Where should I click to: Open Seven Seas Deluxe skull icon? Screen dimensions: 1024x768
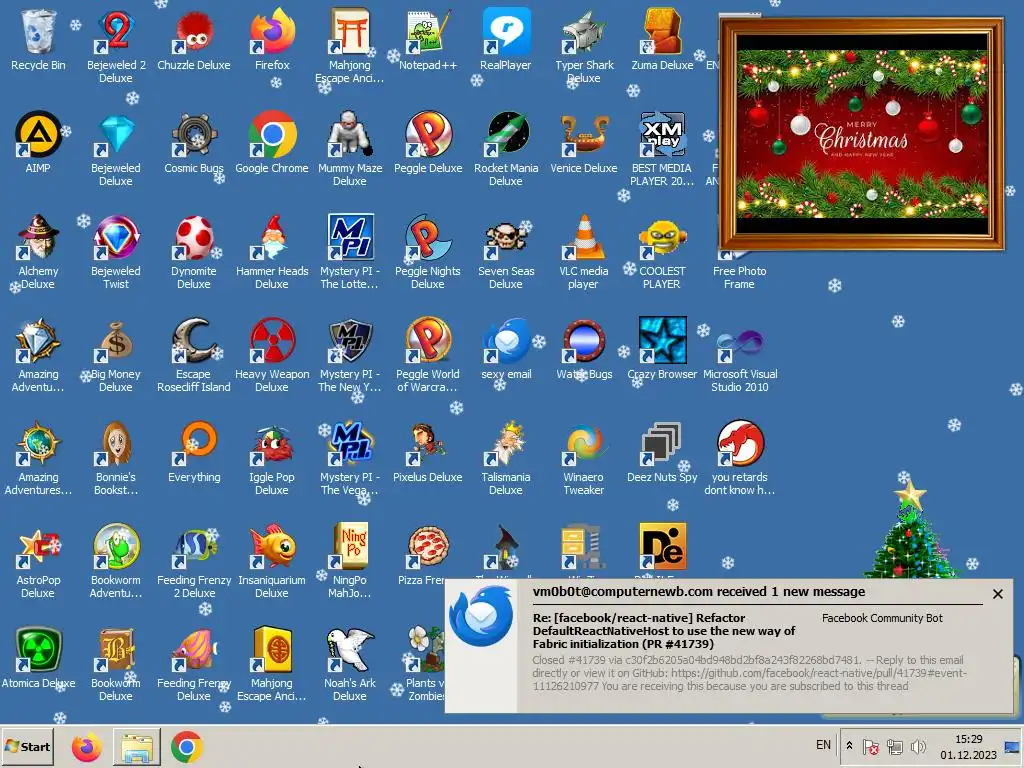505,237
